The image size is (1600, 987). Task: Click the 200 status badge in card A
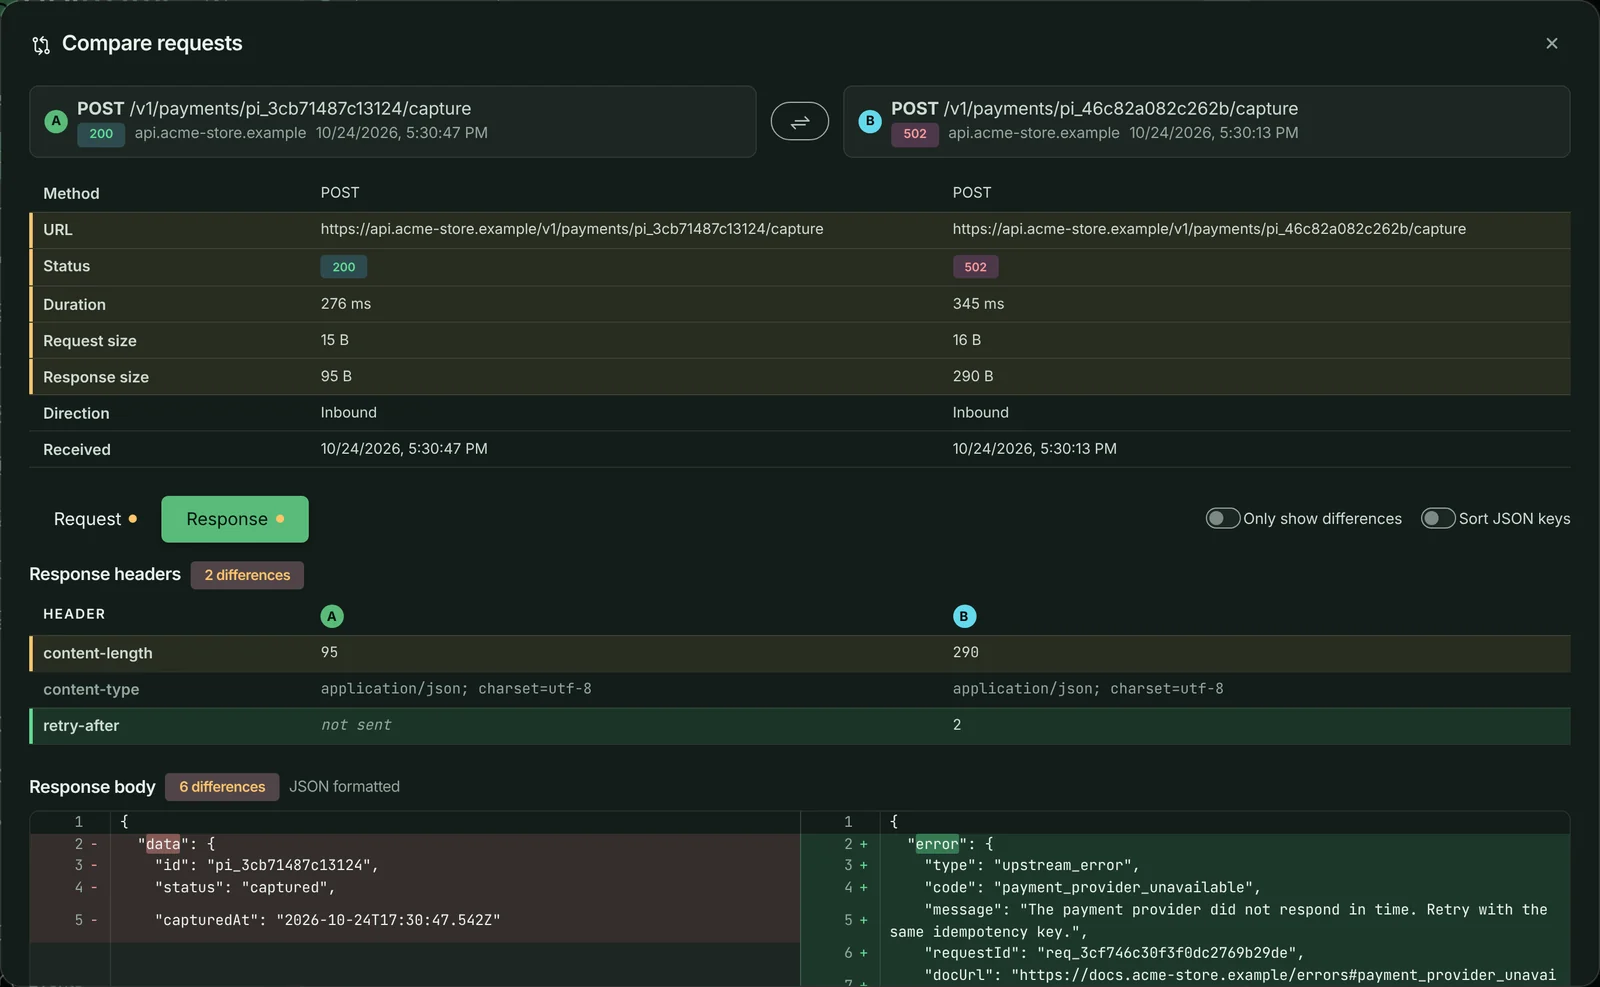click(x=101, y=134)
